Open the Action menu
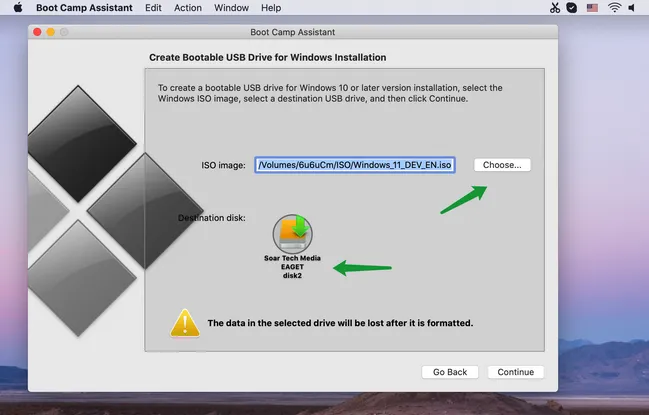This screenshot has width=649, height=415. [x=187, y=7]
